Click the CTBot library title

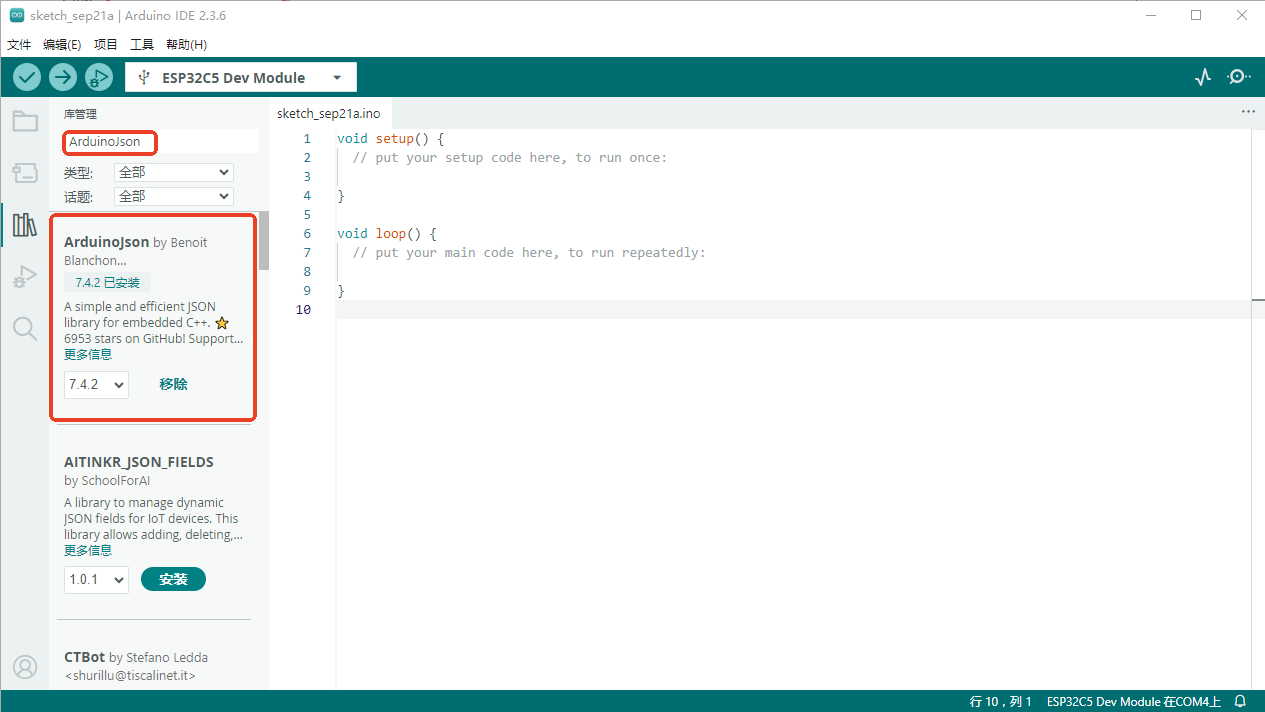click(x=84, y=658)
